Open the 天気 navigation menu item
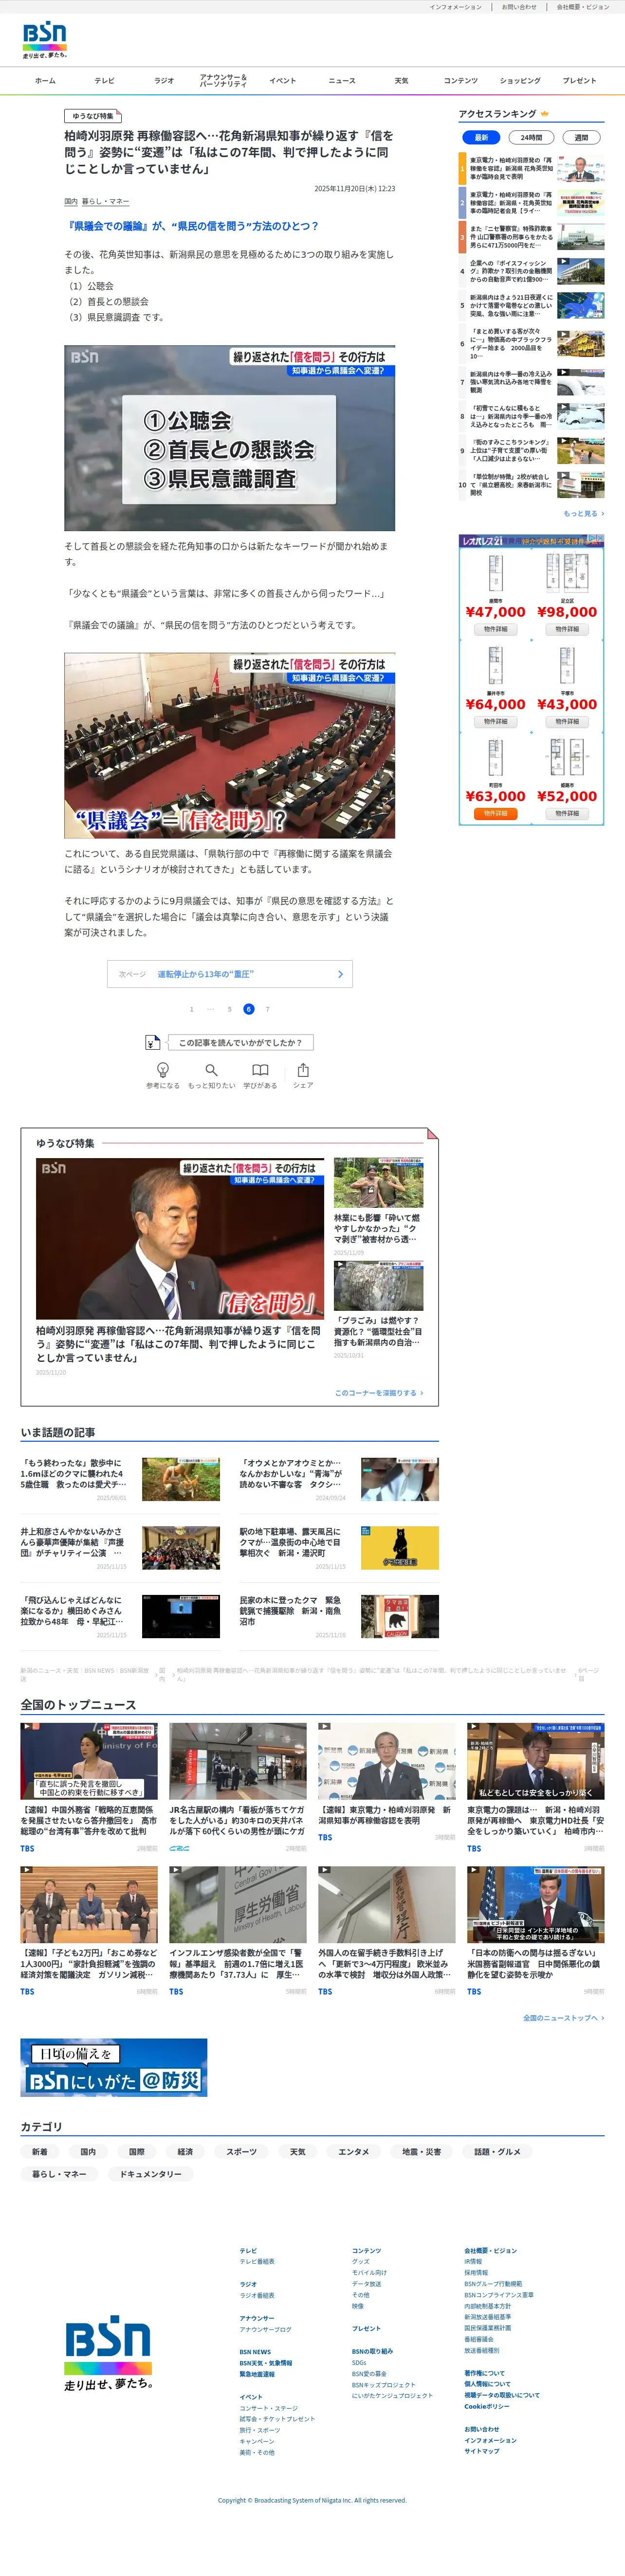 pos(401,81)
